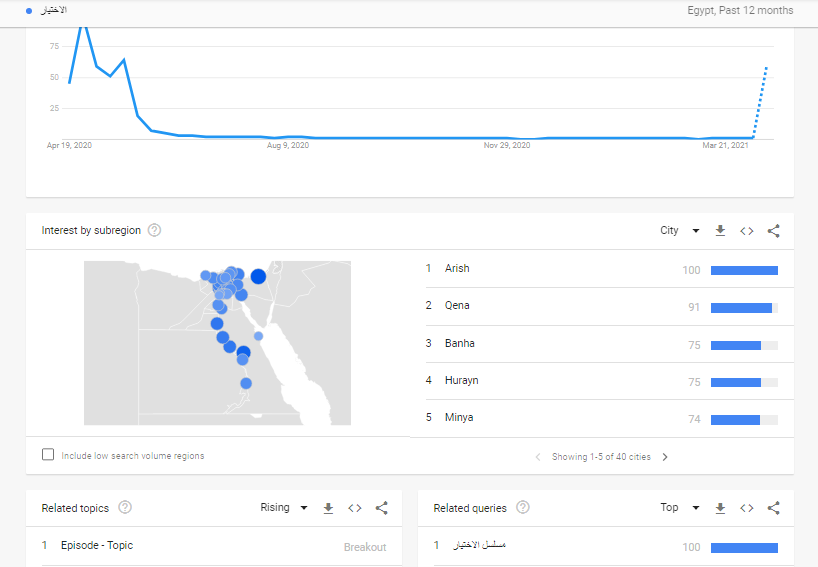Download the Related queries data

click(x=720, y=508)
